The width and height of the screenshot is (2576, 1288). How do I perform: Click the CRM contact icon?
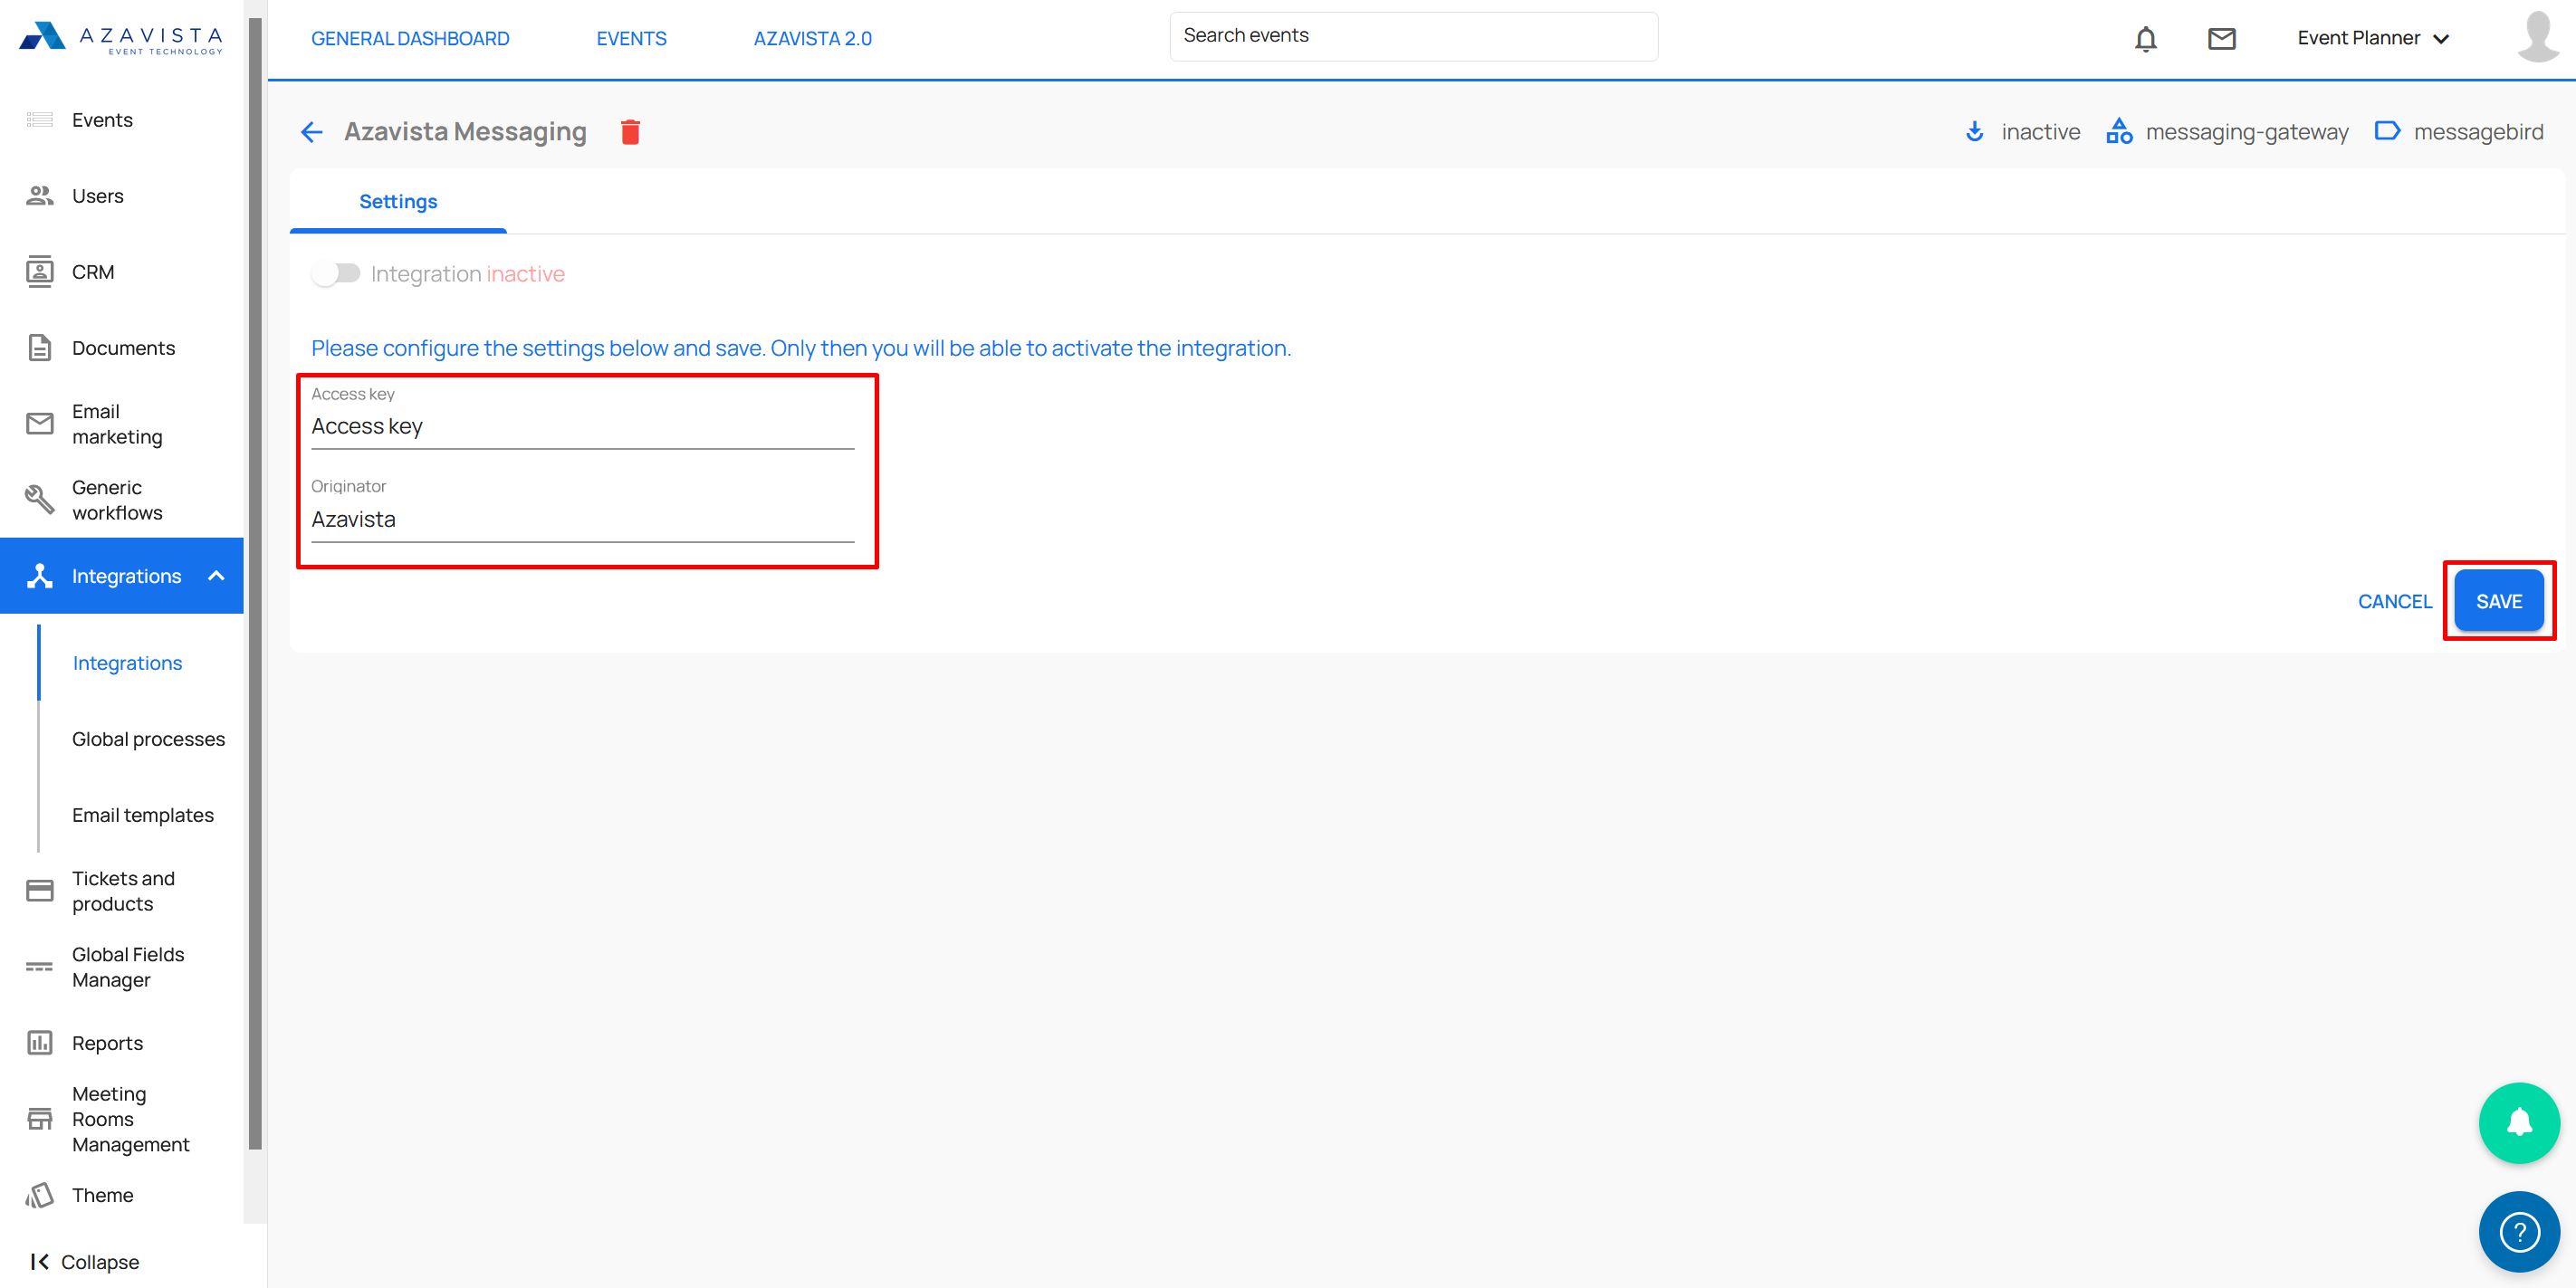coord(40,272)
